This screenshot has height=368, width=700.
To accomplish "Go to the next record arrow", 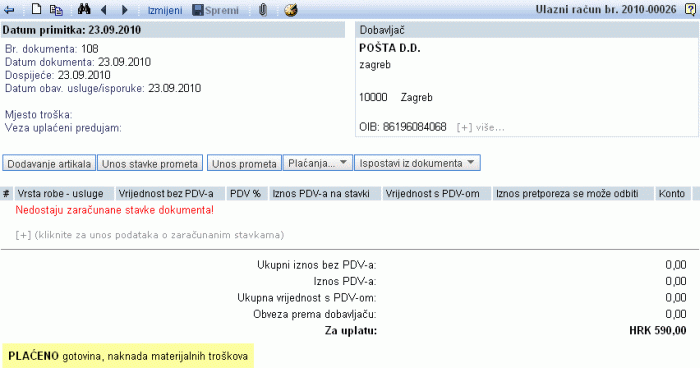I will [x=125, y=10].
